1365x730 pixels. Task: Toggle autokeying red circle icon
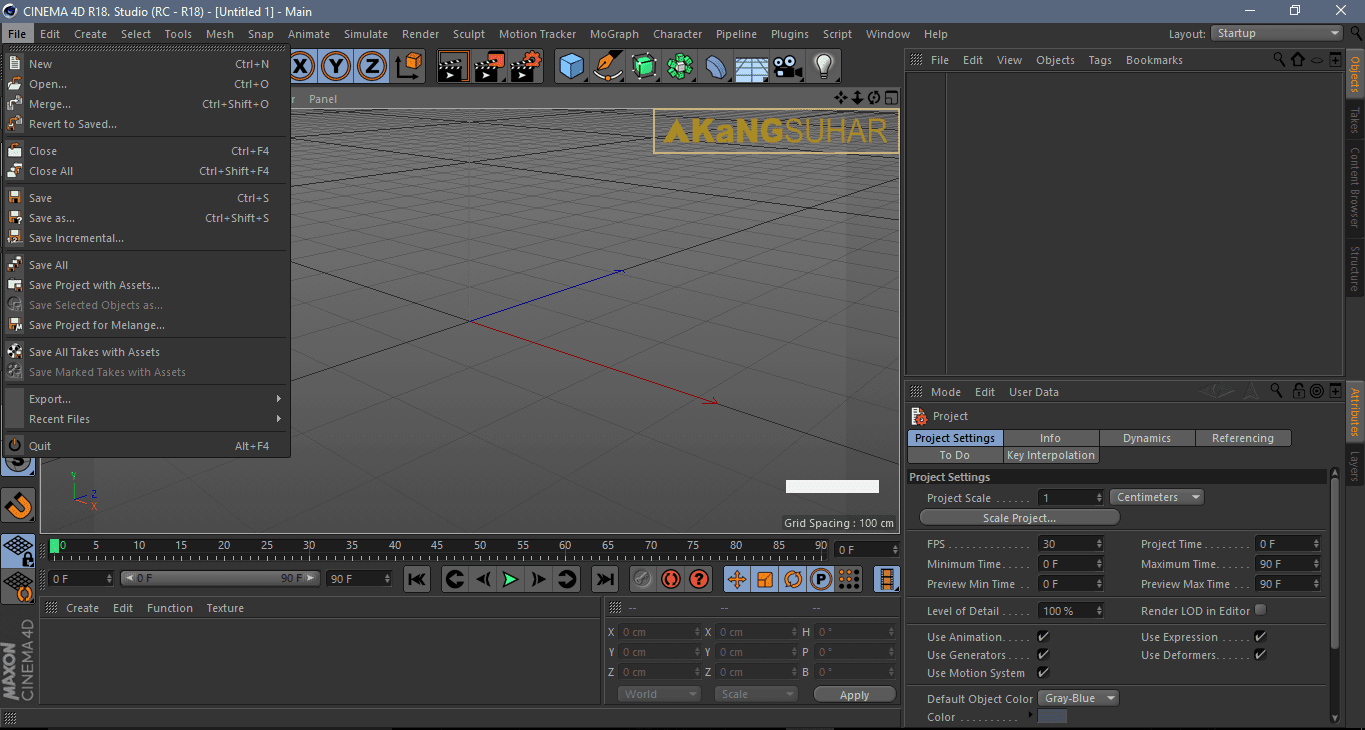coord(671,579)
